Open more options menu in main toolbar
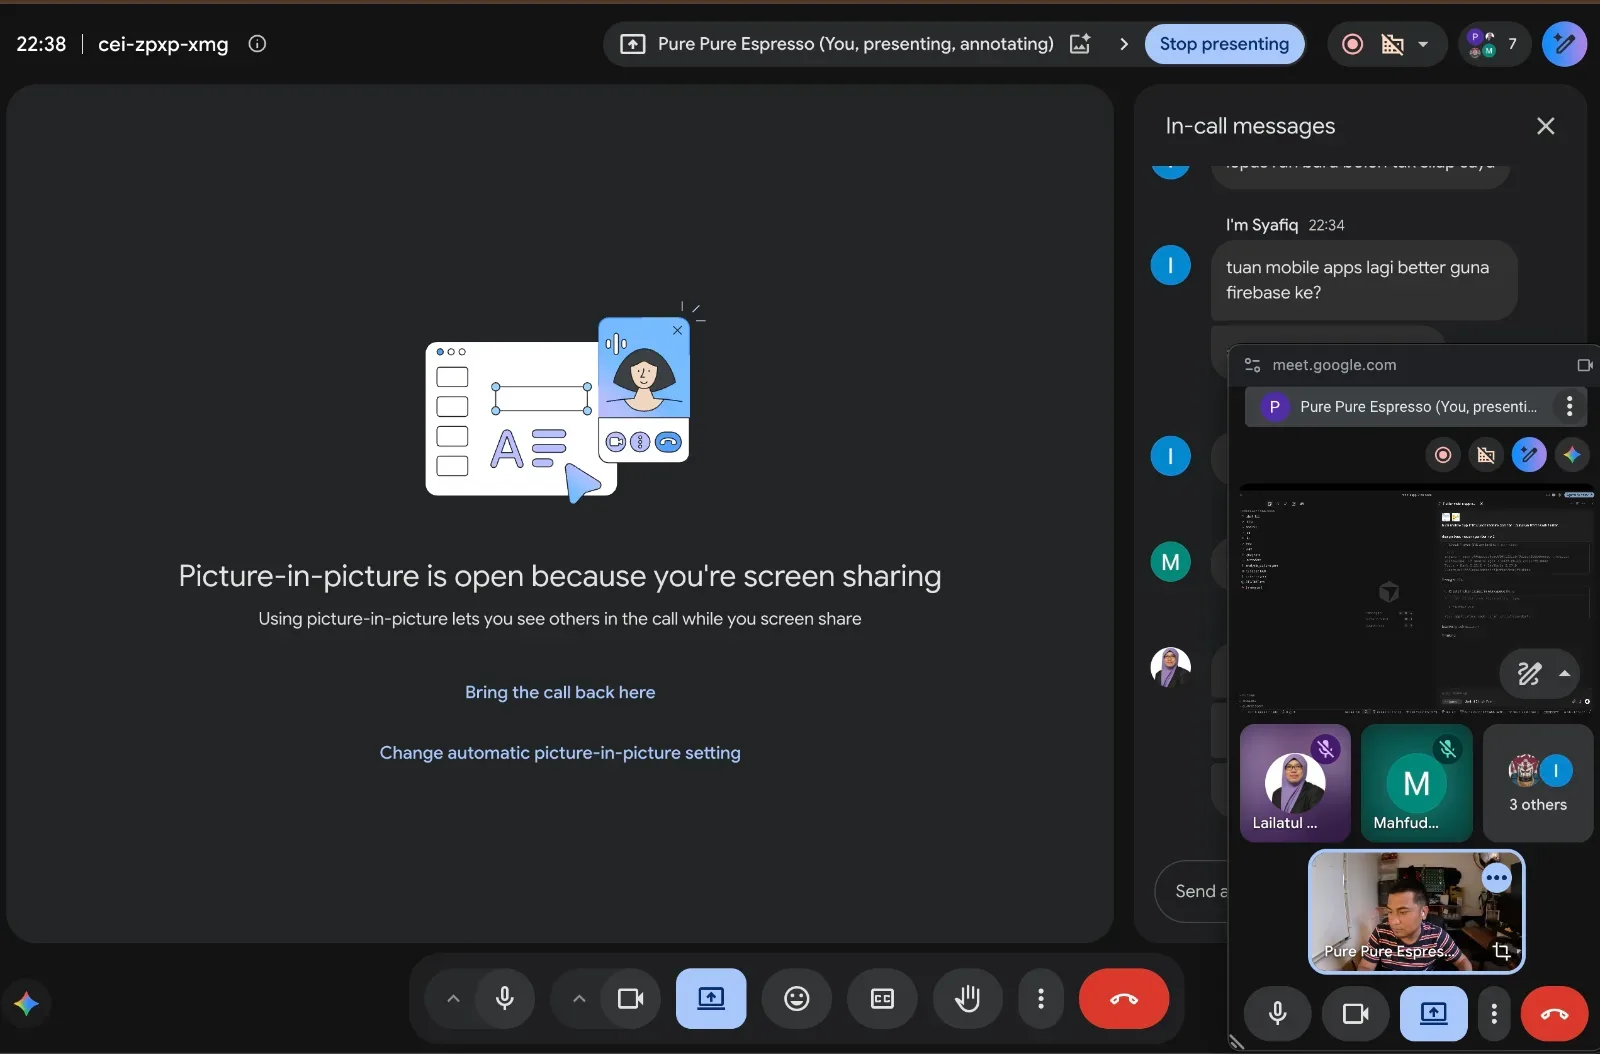This screenshot has width=1600, height=1054. tap(1041, 998)
